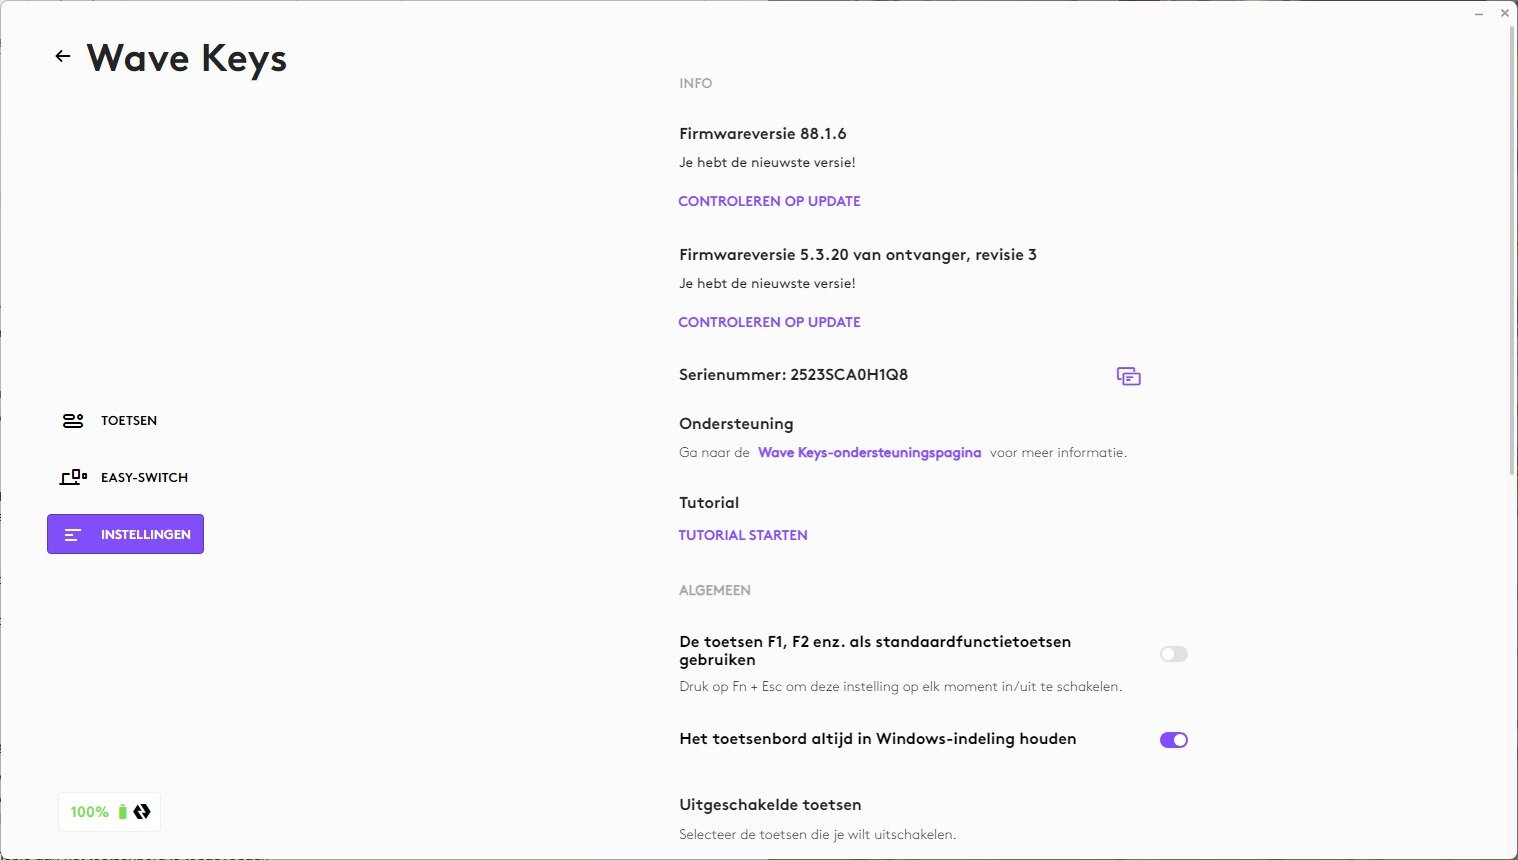This screenshot has width=1518, height=860.
Task: Switch to the Easy-Switch section label
Action: (144, 478)
